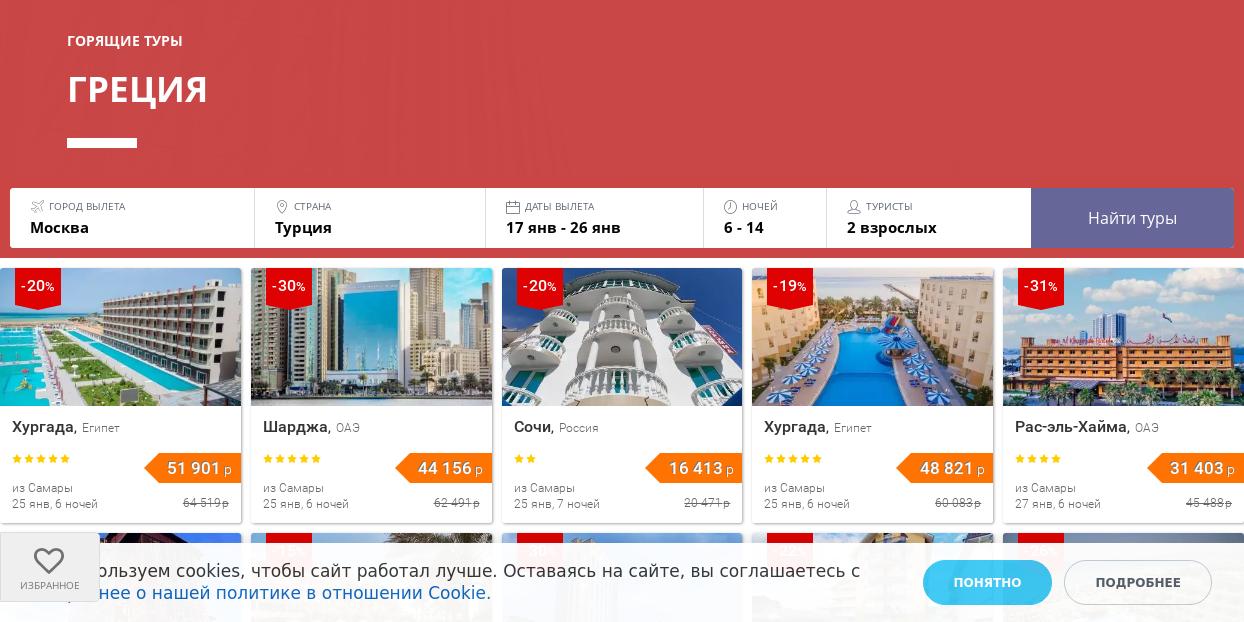Open the departure dates field 17 янв - 26 янв
The image size is (1244, 622).
pos(595,218)
